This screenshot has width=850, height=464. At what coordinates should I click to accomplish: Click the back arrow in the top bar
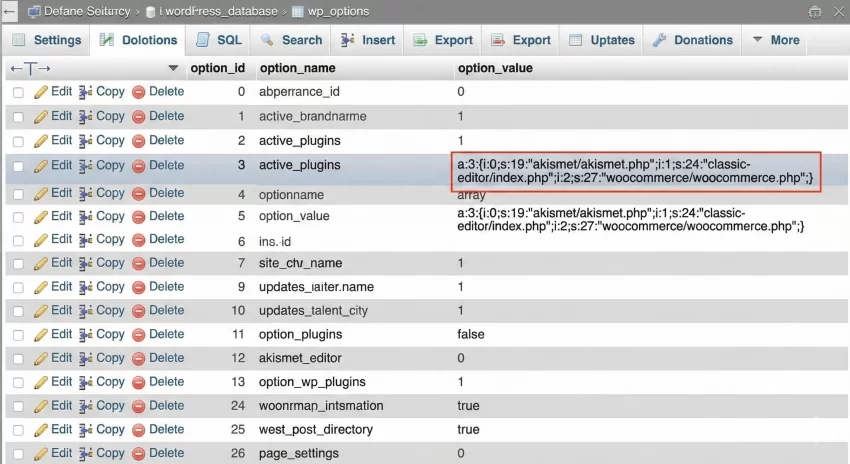(9, 11)
